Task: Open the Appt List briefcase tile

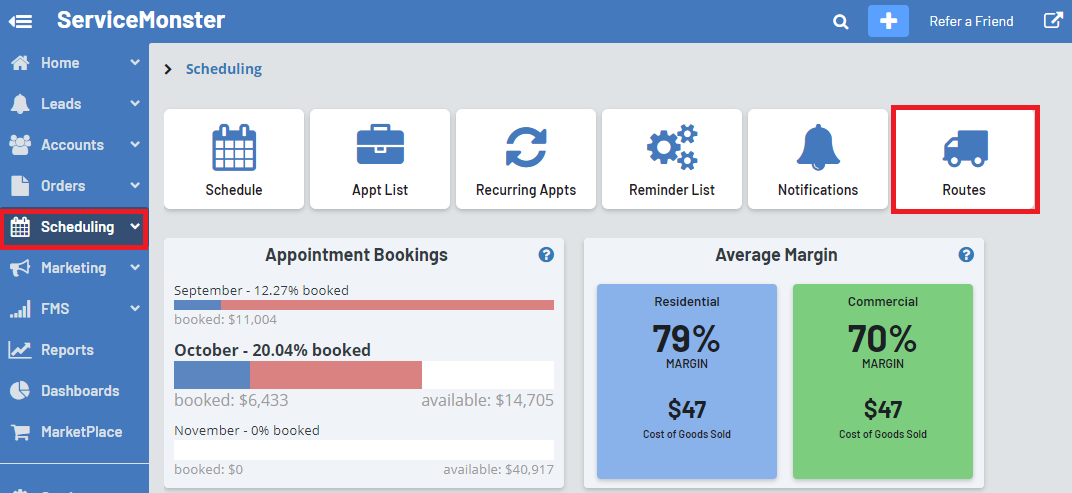Action: 380,159
